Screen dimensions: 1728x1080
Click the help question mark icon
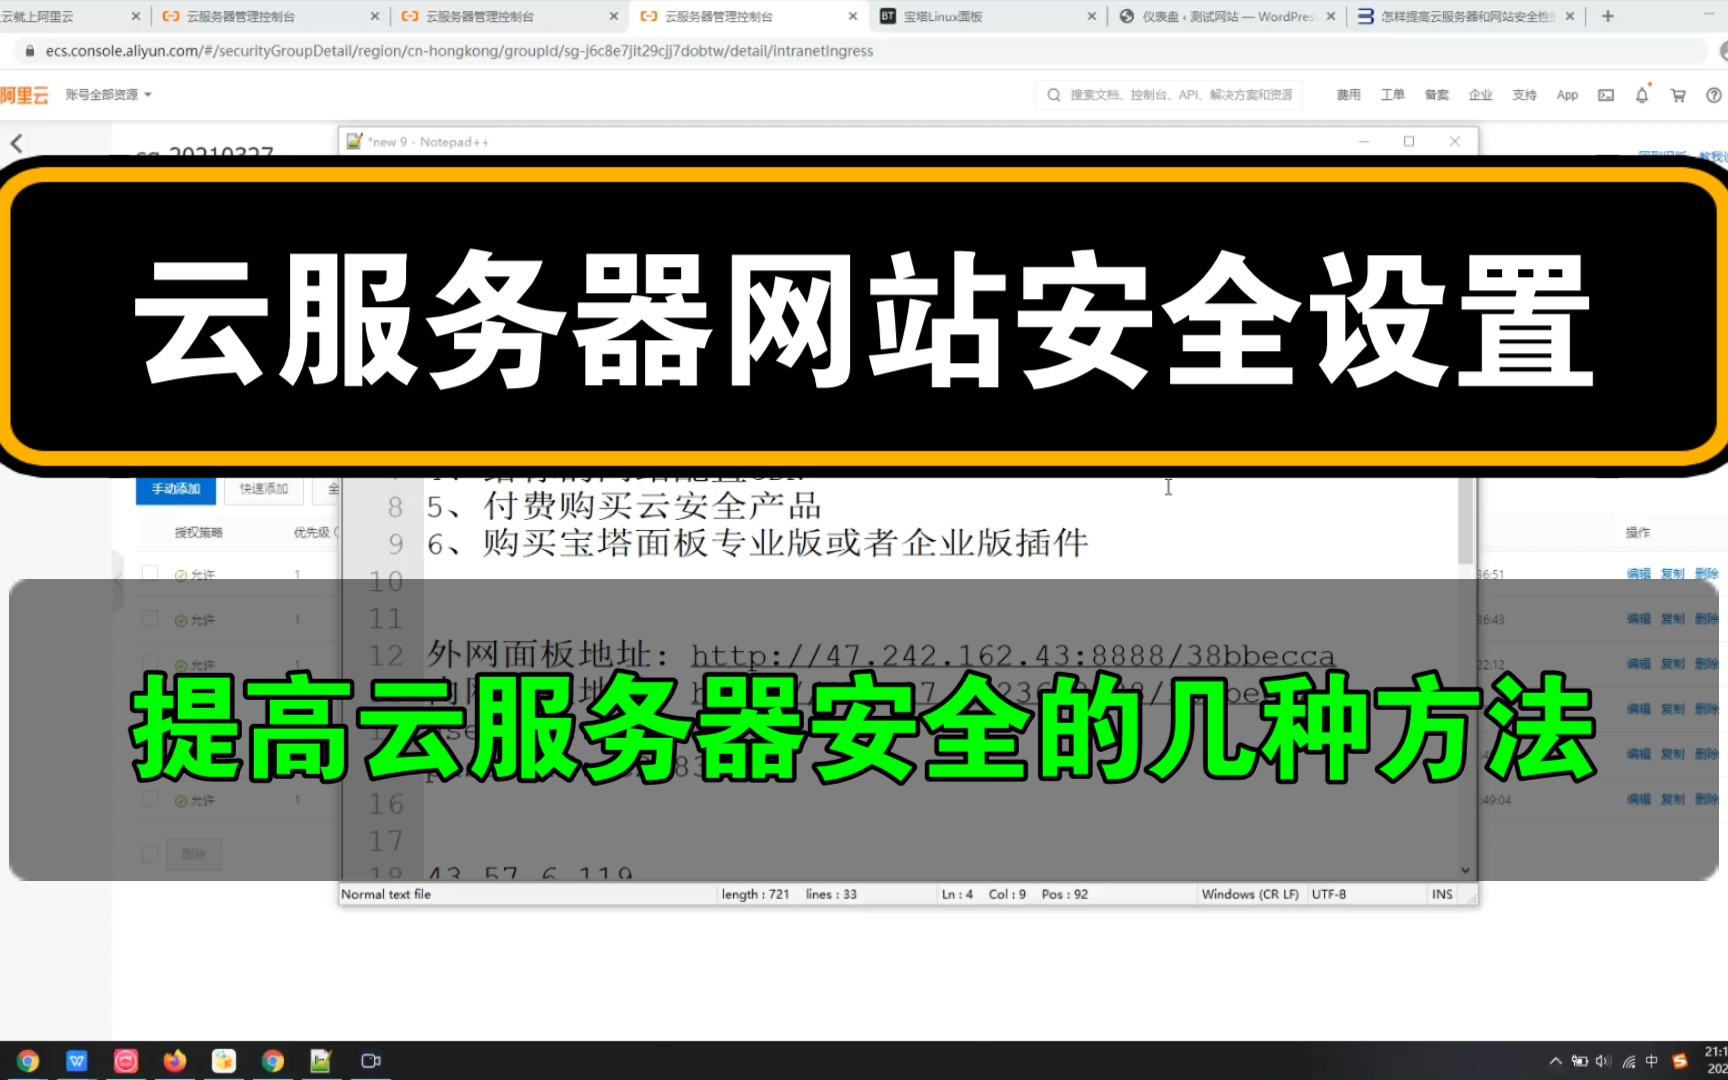click(1713, 95)
